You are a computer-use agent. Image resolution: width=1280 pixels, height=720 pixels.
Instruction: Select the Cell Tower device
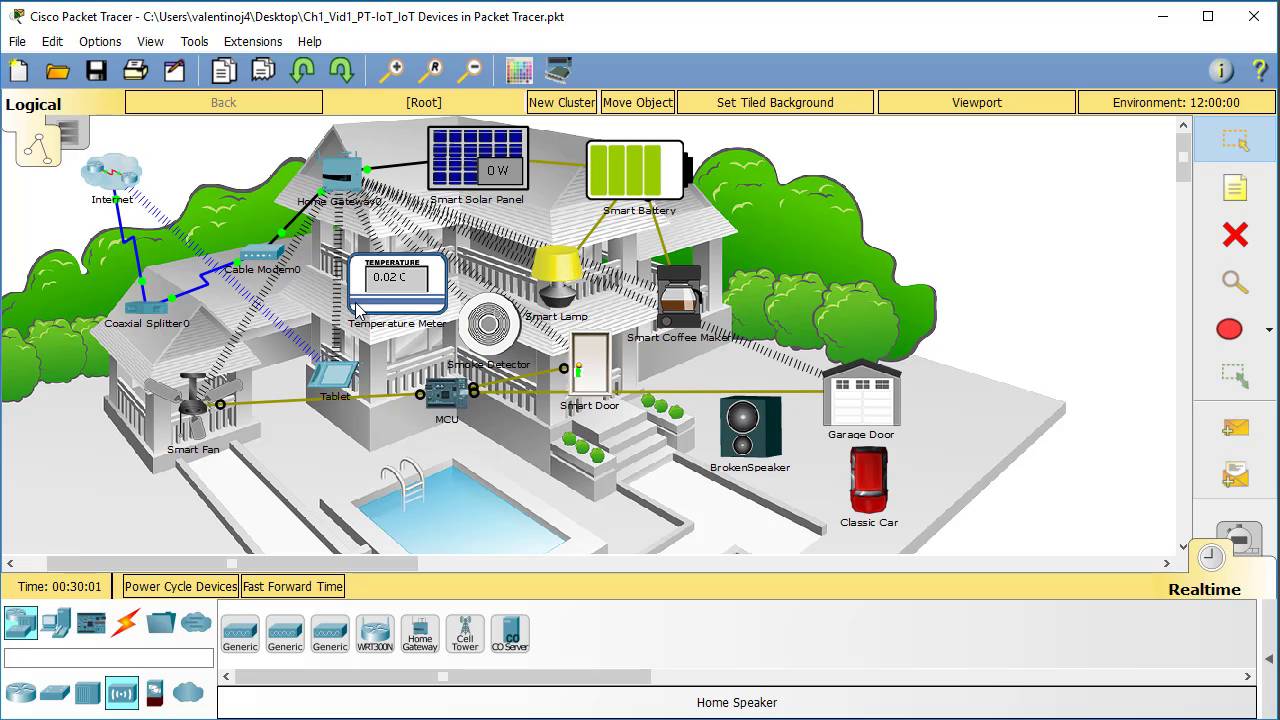click(x=465, y=634)
